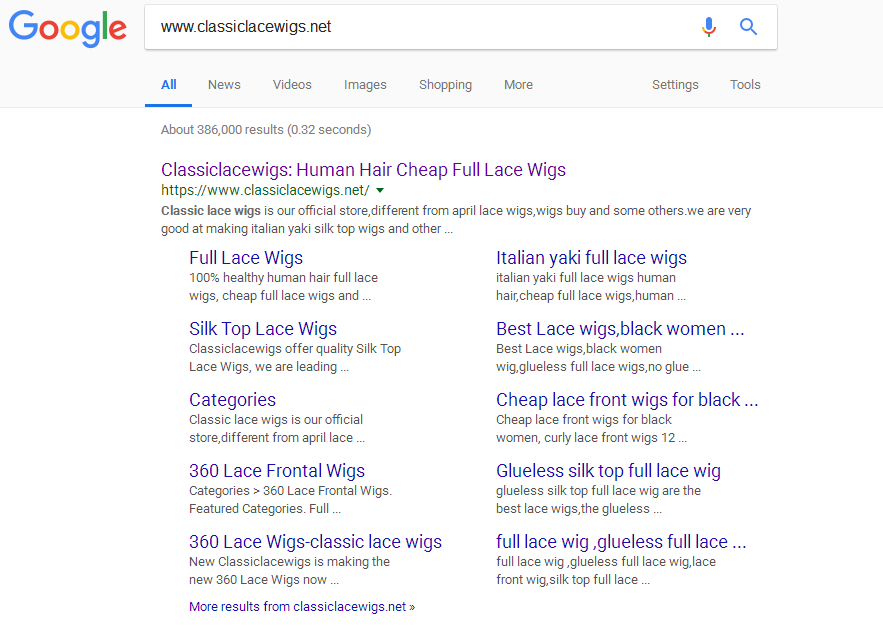
Task: Submit search with the magnifying glass icon
Action: 748,26
